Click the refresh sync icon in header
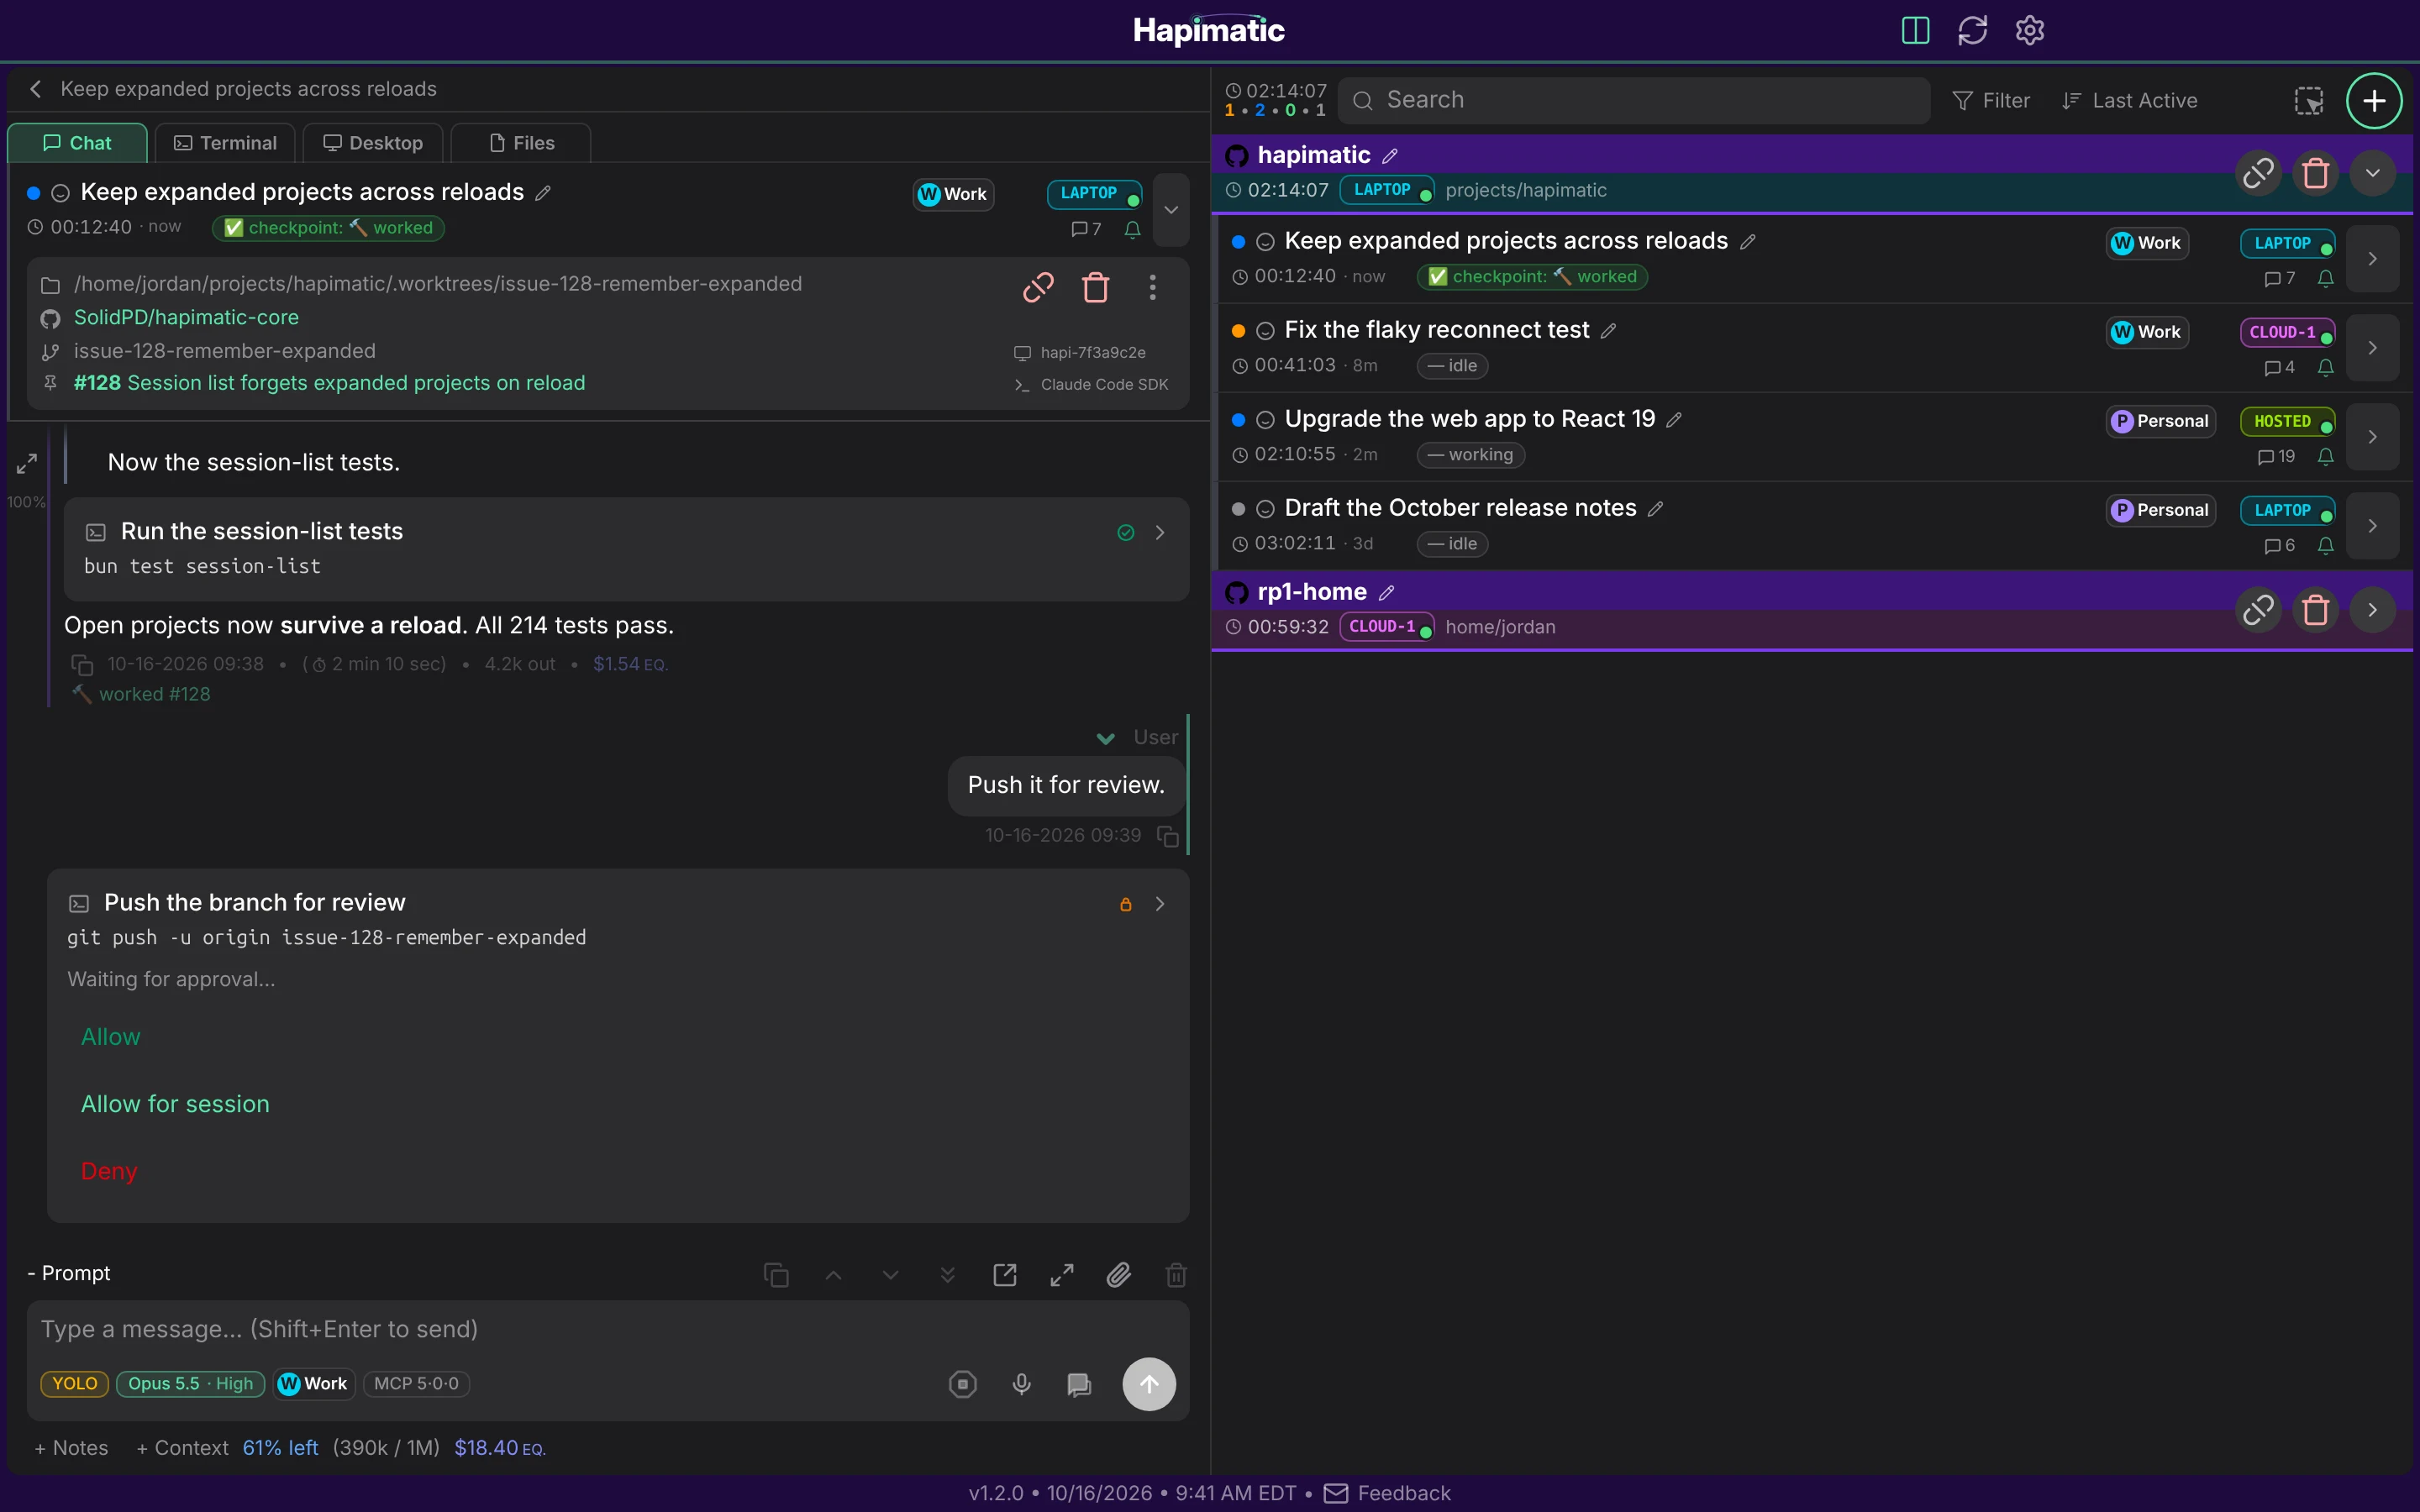This screenshot has height=1512, width=2420. [1972, 30]
